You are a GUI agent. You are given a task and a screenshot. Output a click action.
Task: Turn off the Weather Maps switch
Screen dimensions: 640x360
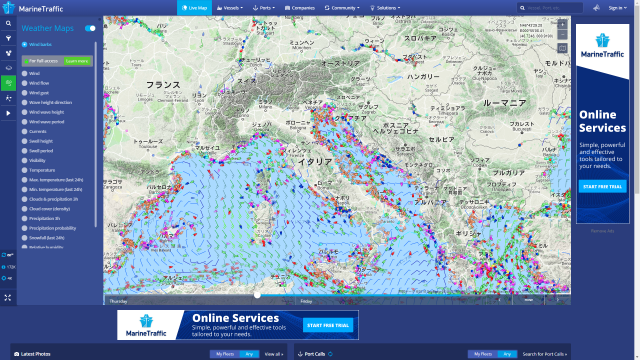pos(90,28)
